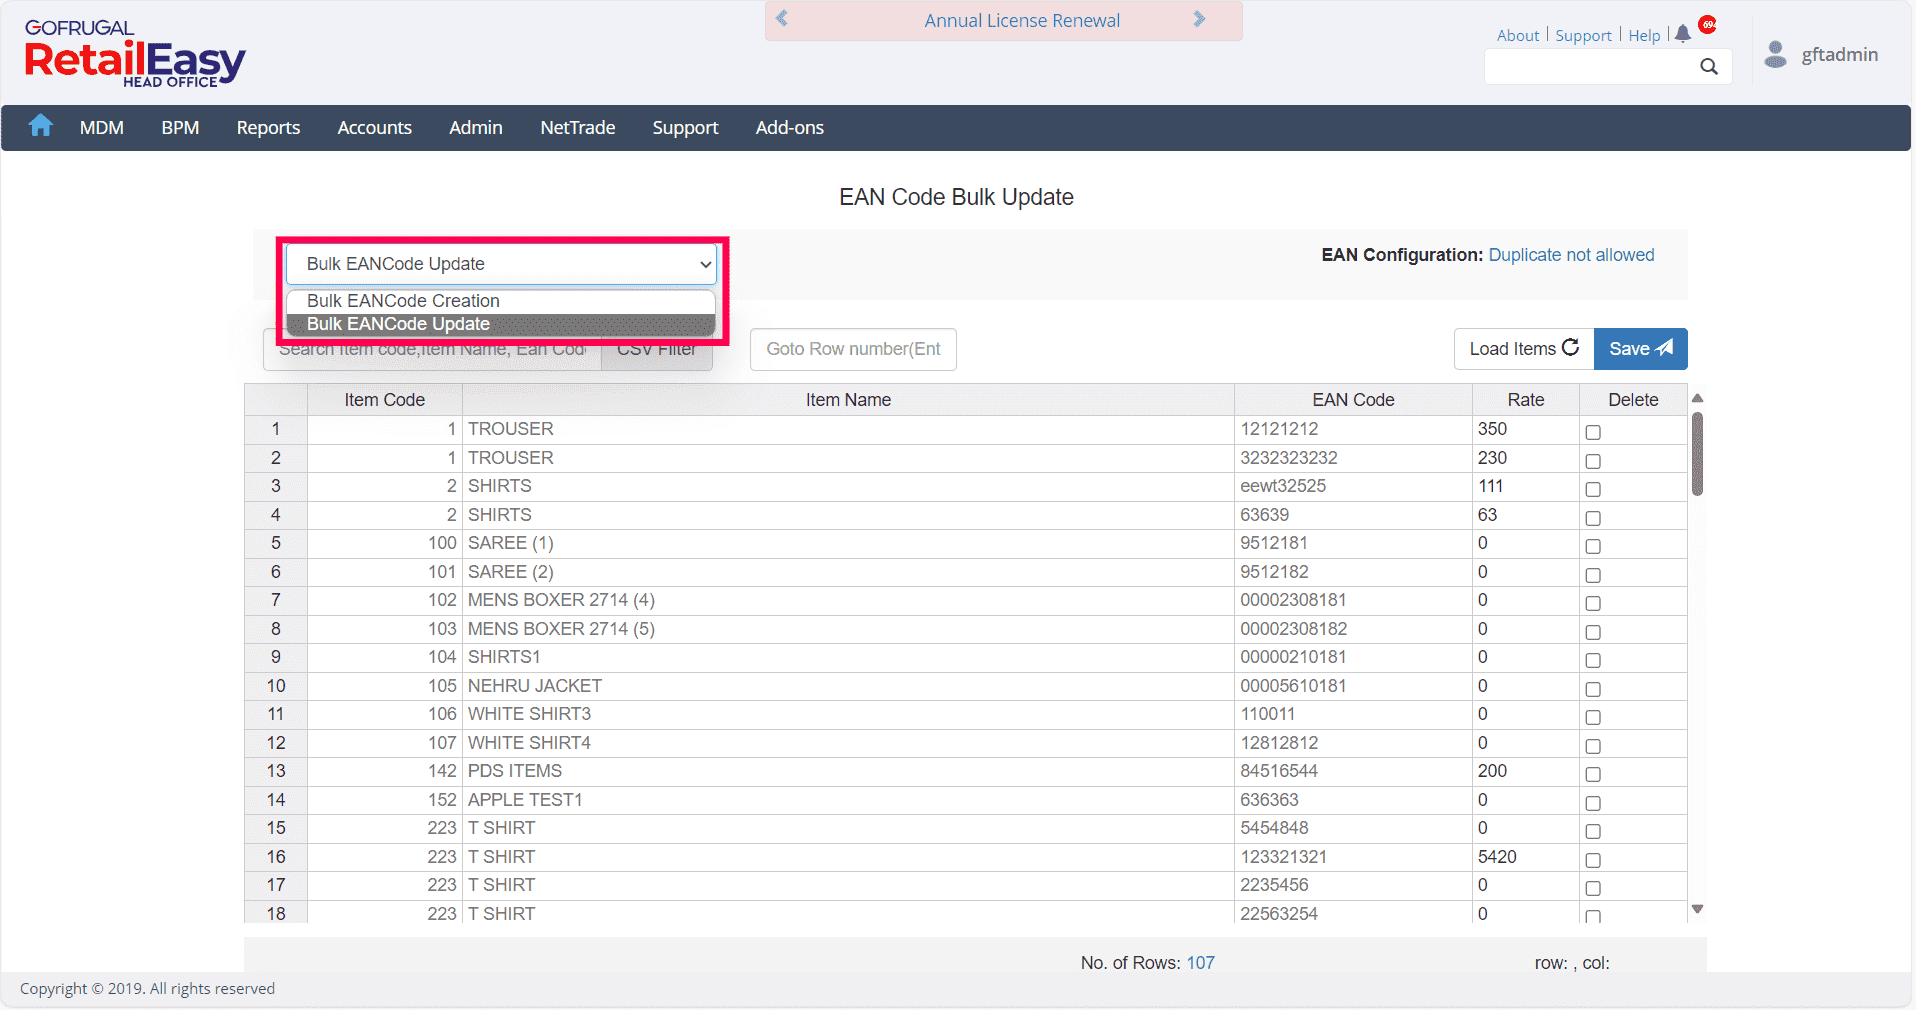Click EAN code cell 2235456
Screen dimensions: 1916x1010
[1353, 885]
